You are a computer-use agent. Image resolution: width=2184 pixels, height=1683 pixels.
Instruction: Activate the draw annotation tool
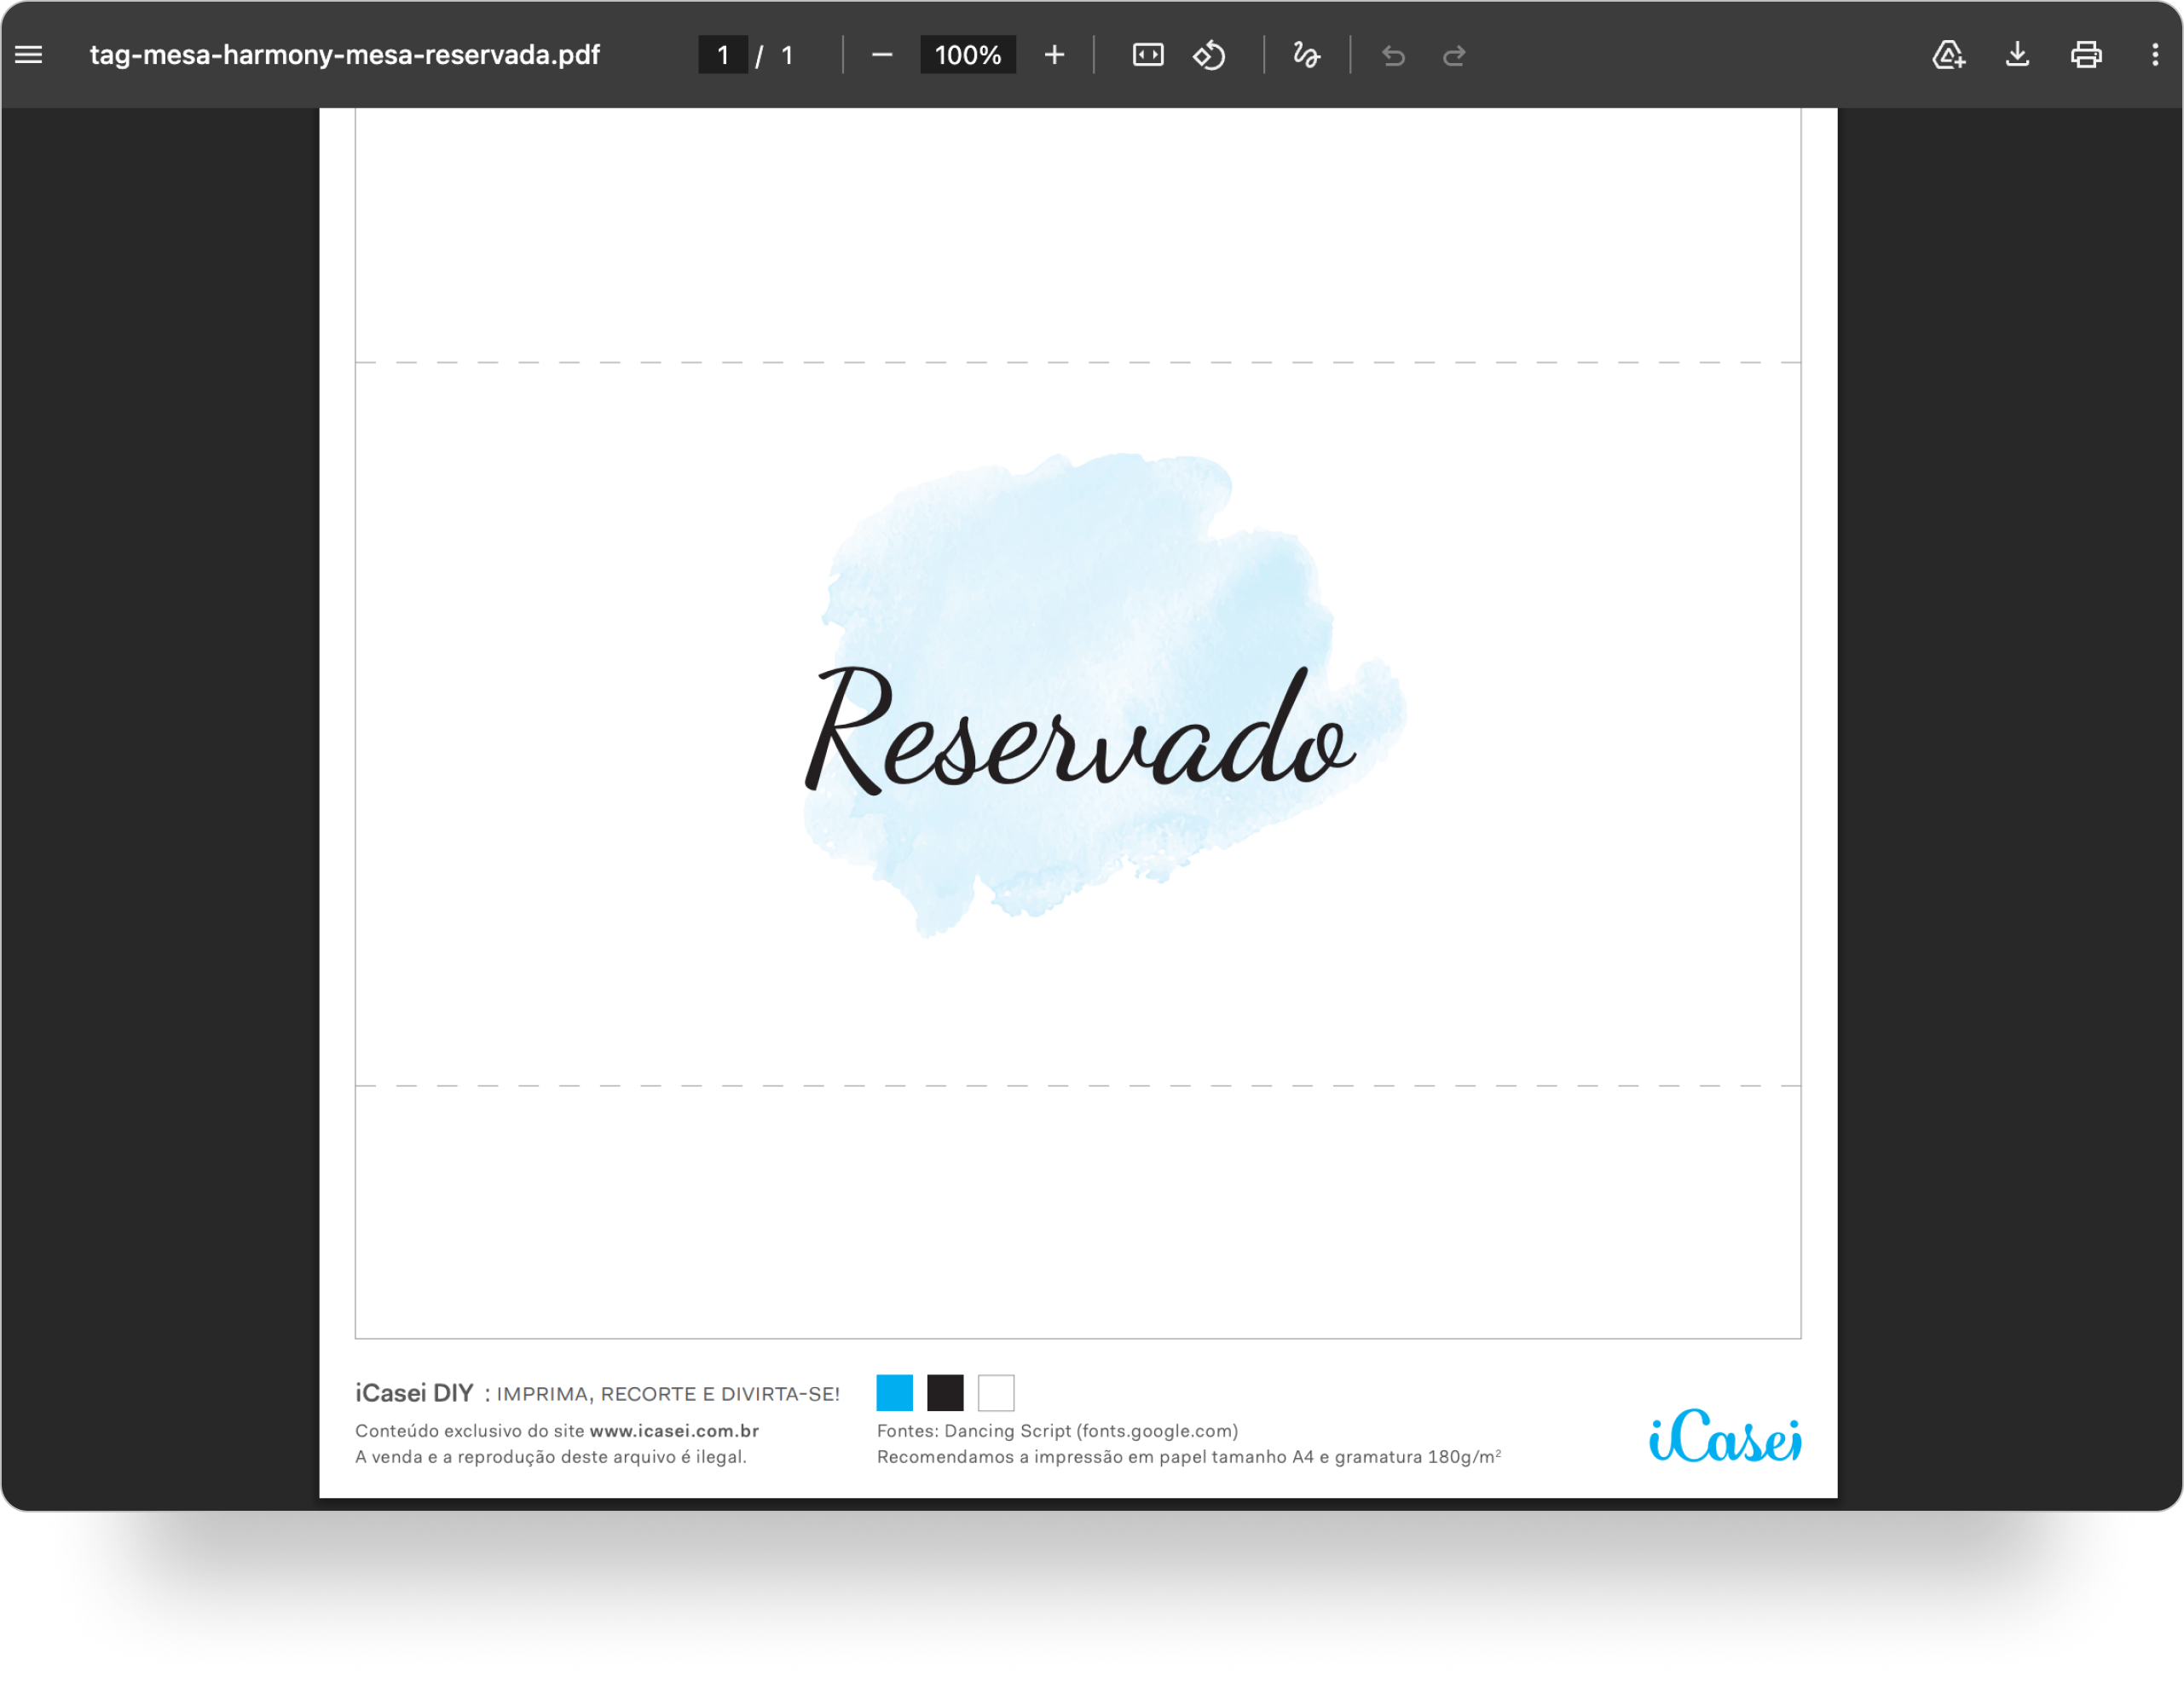tap(1306, 55)
